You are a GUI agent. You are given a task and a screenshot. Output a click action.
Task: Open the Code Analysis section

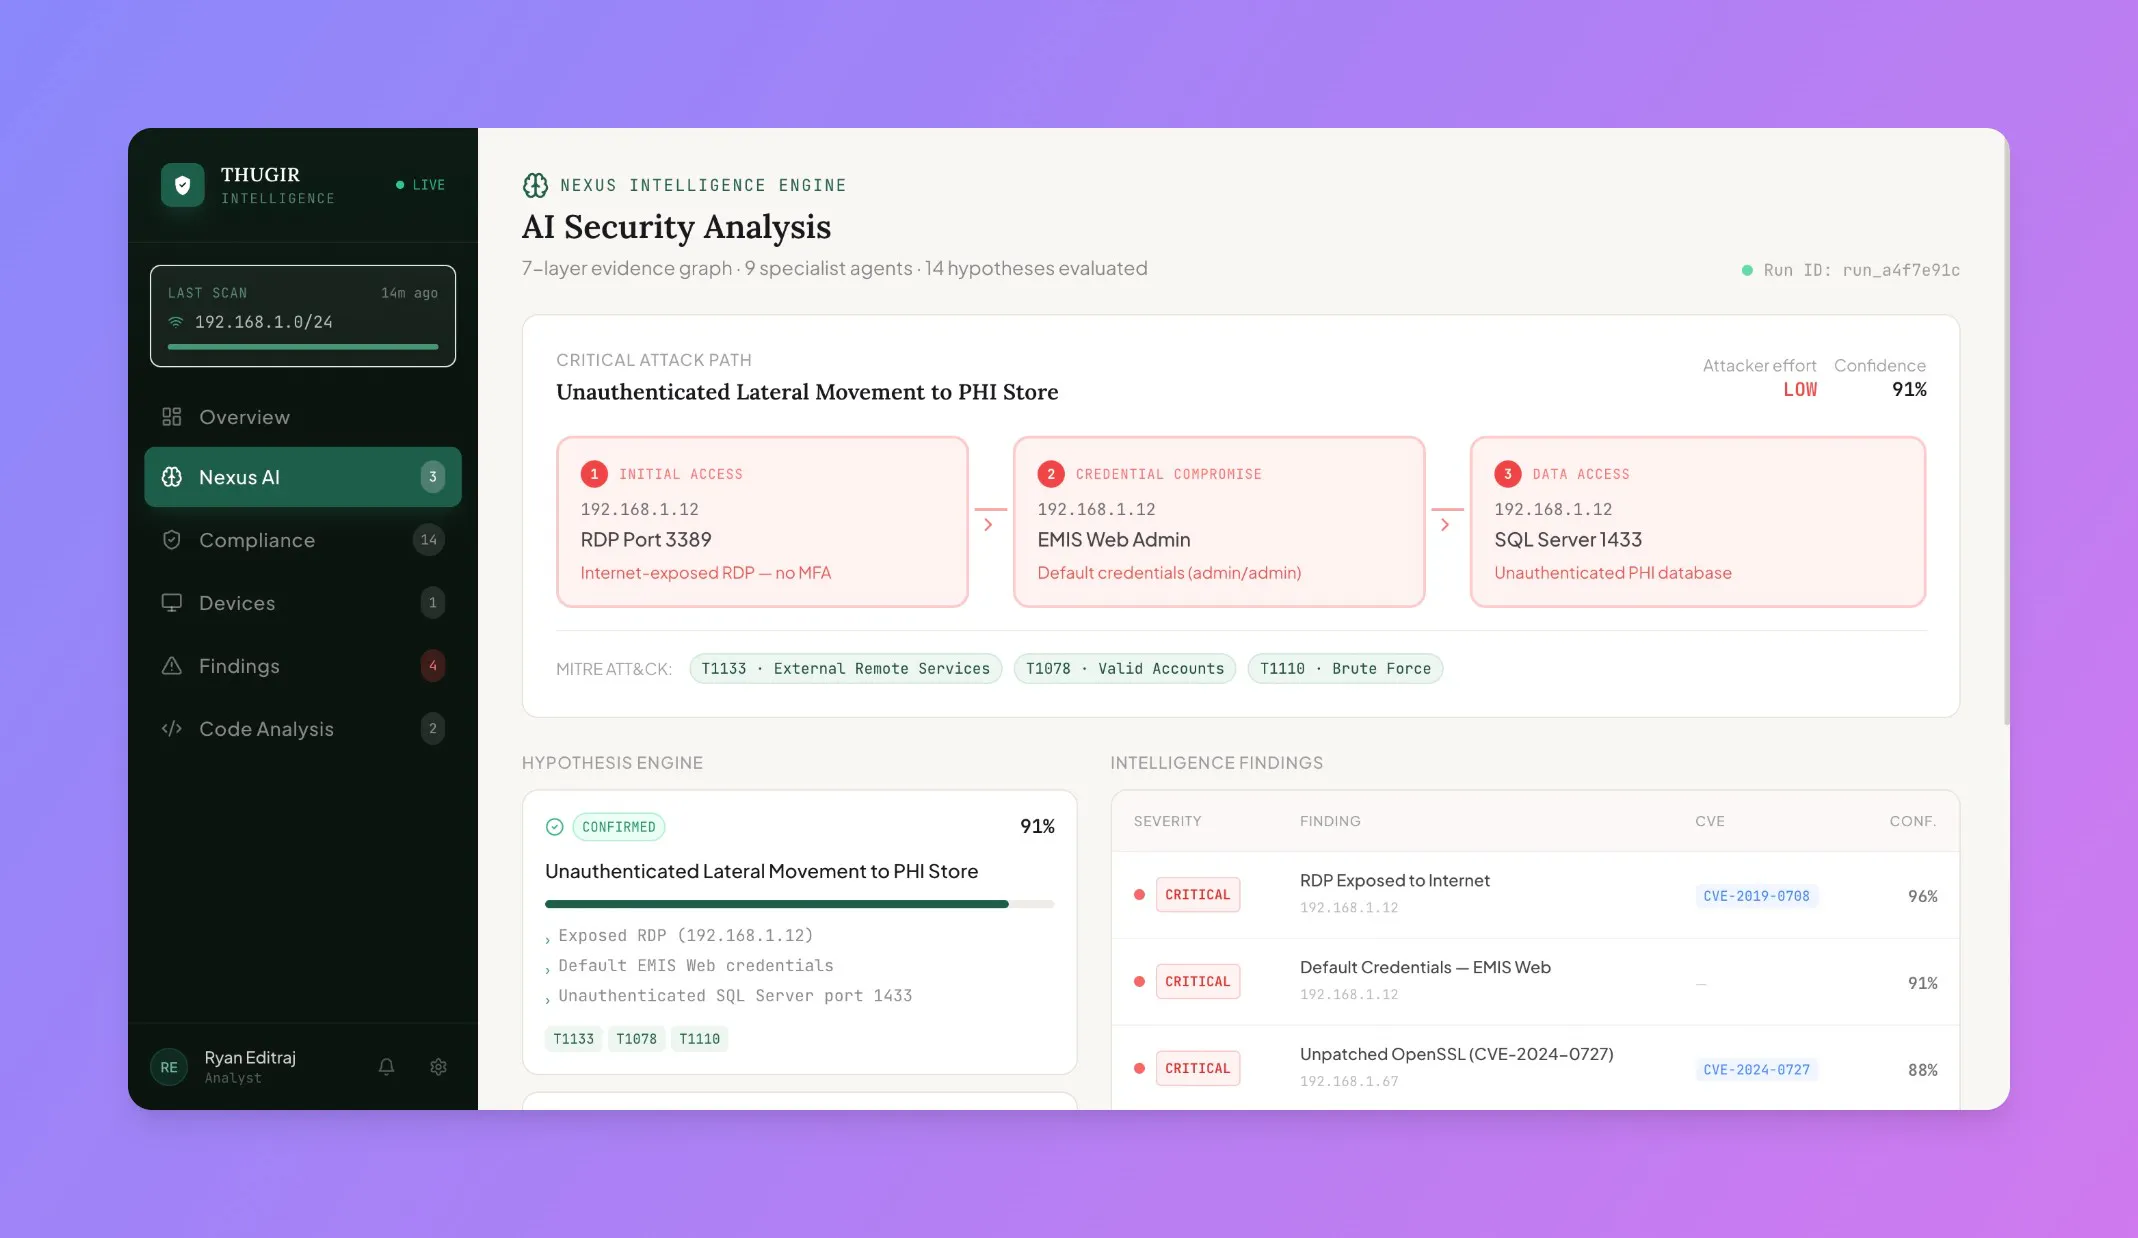tap(303, 728)
